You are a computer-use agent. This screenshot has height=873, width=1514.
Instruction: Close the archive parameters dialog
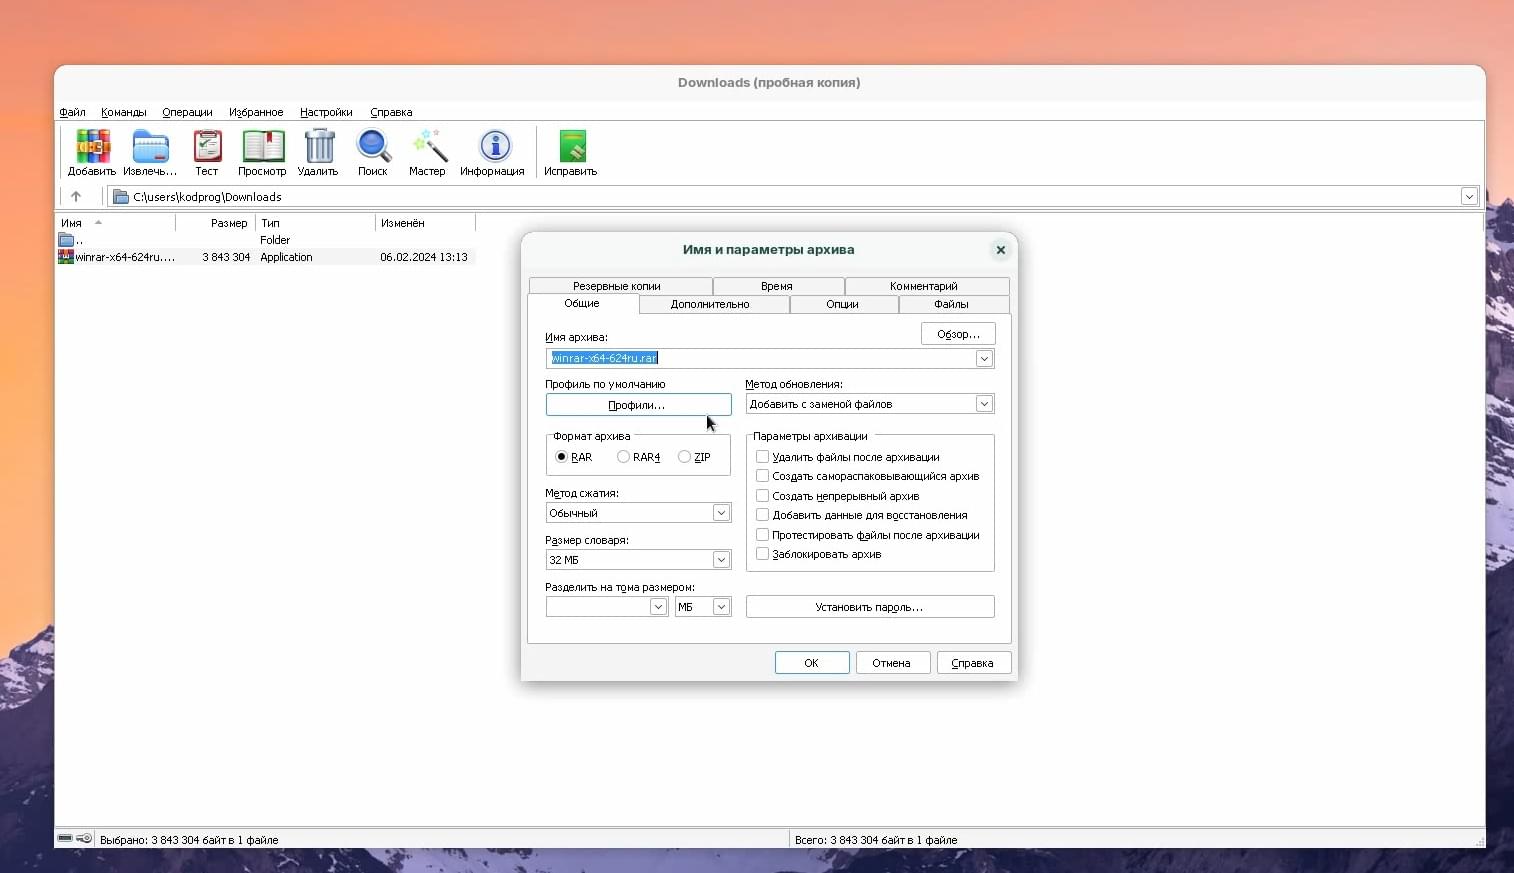pyautogui.click(x=1000, y=250)
